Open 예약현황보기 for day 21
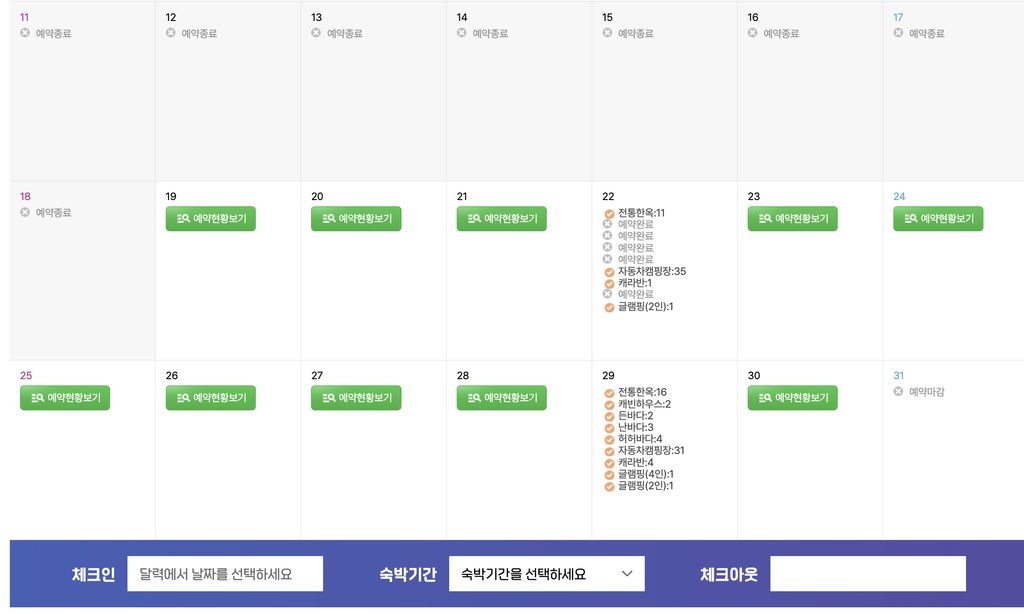The height and width of the screenshot is (614, 1024). coord(502,219)
